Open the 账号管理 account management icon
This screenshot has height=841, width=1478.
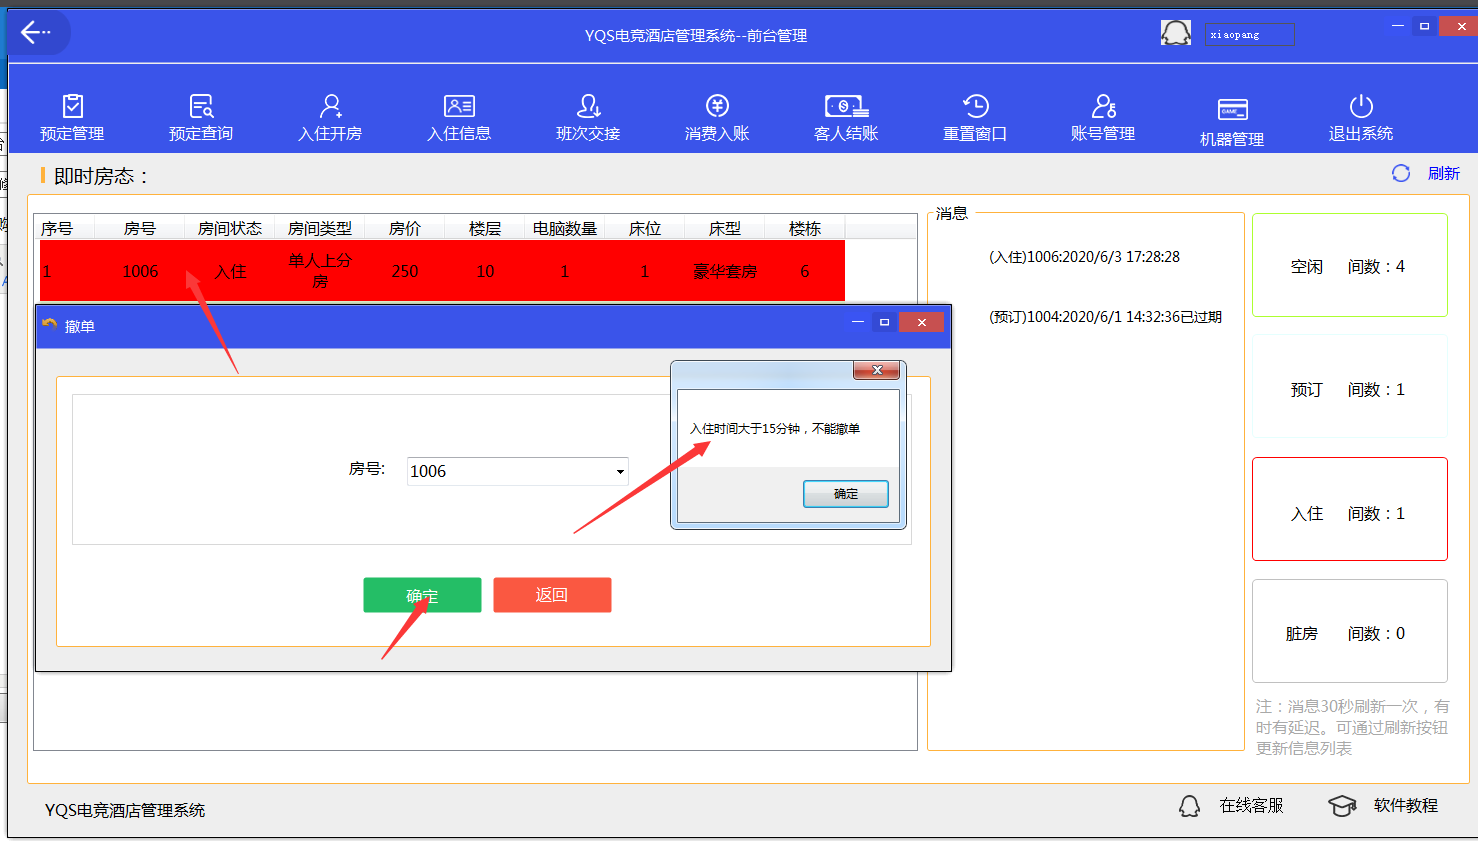[1103, 117]
